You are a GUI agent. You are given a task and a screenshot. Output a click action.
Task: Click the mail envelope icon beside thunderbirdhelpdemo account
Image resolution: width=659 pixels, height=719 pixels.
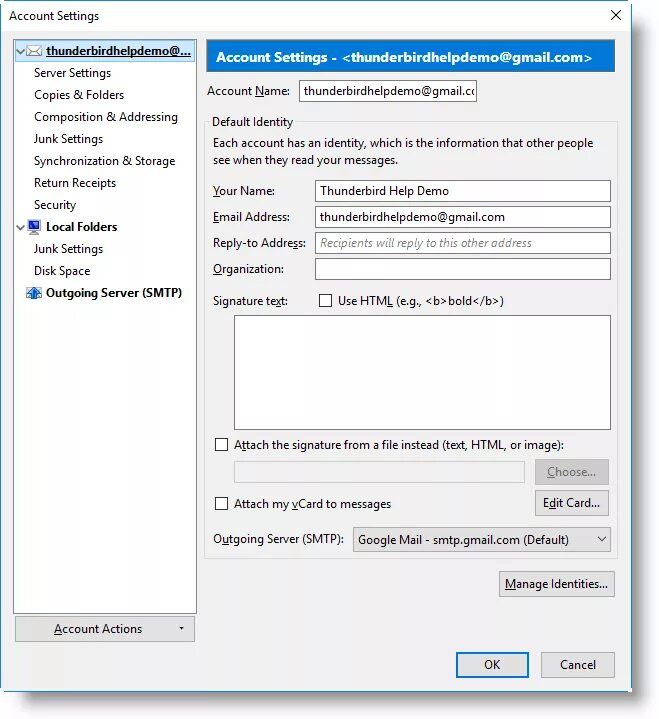coord(34,51)
